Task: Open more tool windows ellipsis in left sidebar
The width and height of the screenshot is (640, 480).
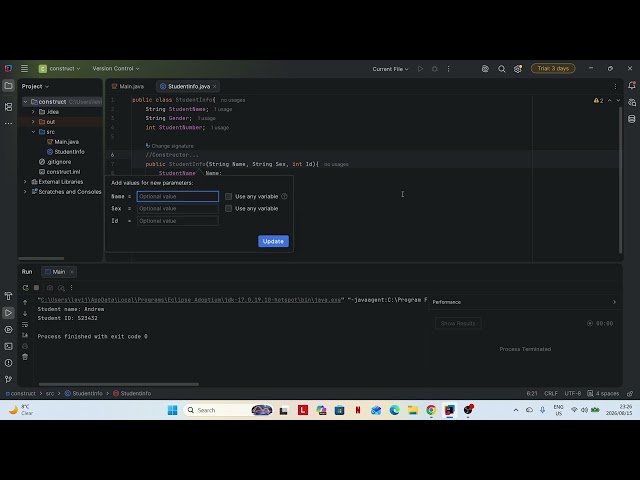Action: point(8,123)
